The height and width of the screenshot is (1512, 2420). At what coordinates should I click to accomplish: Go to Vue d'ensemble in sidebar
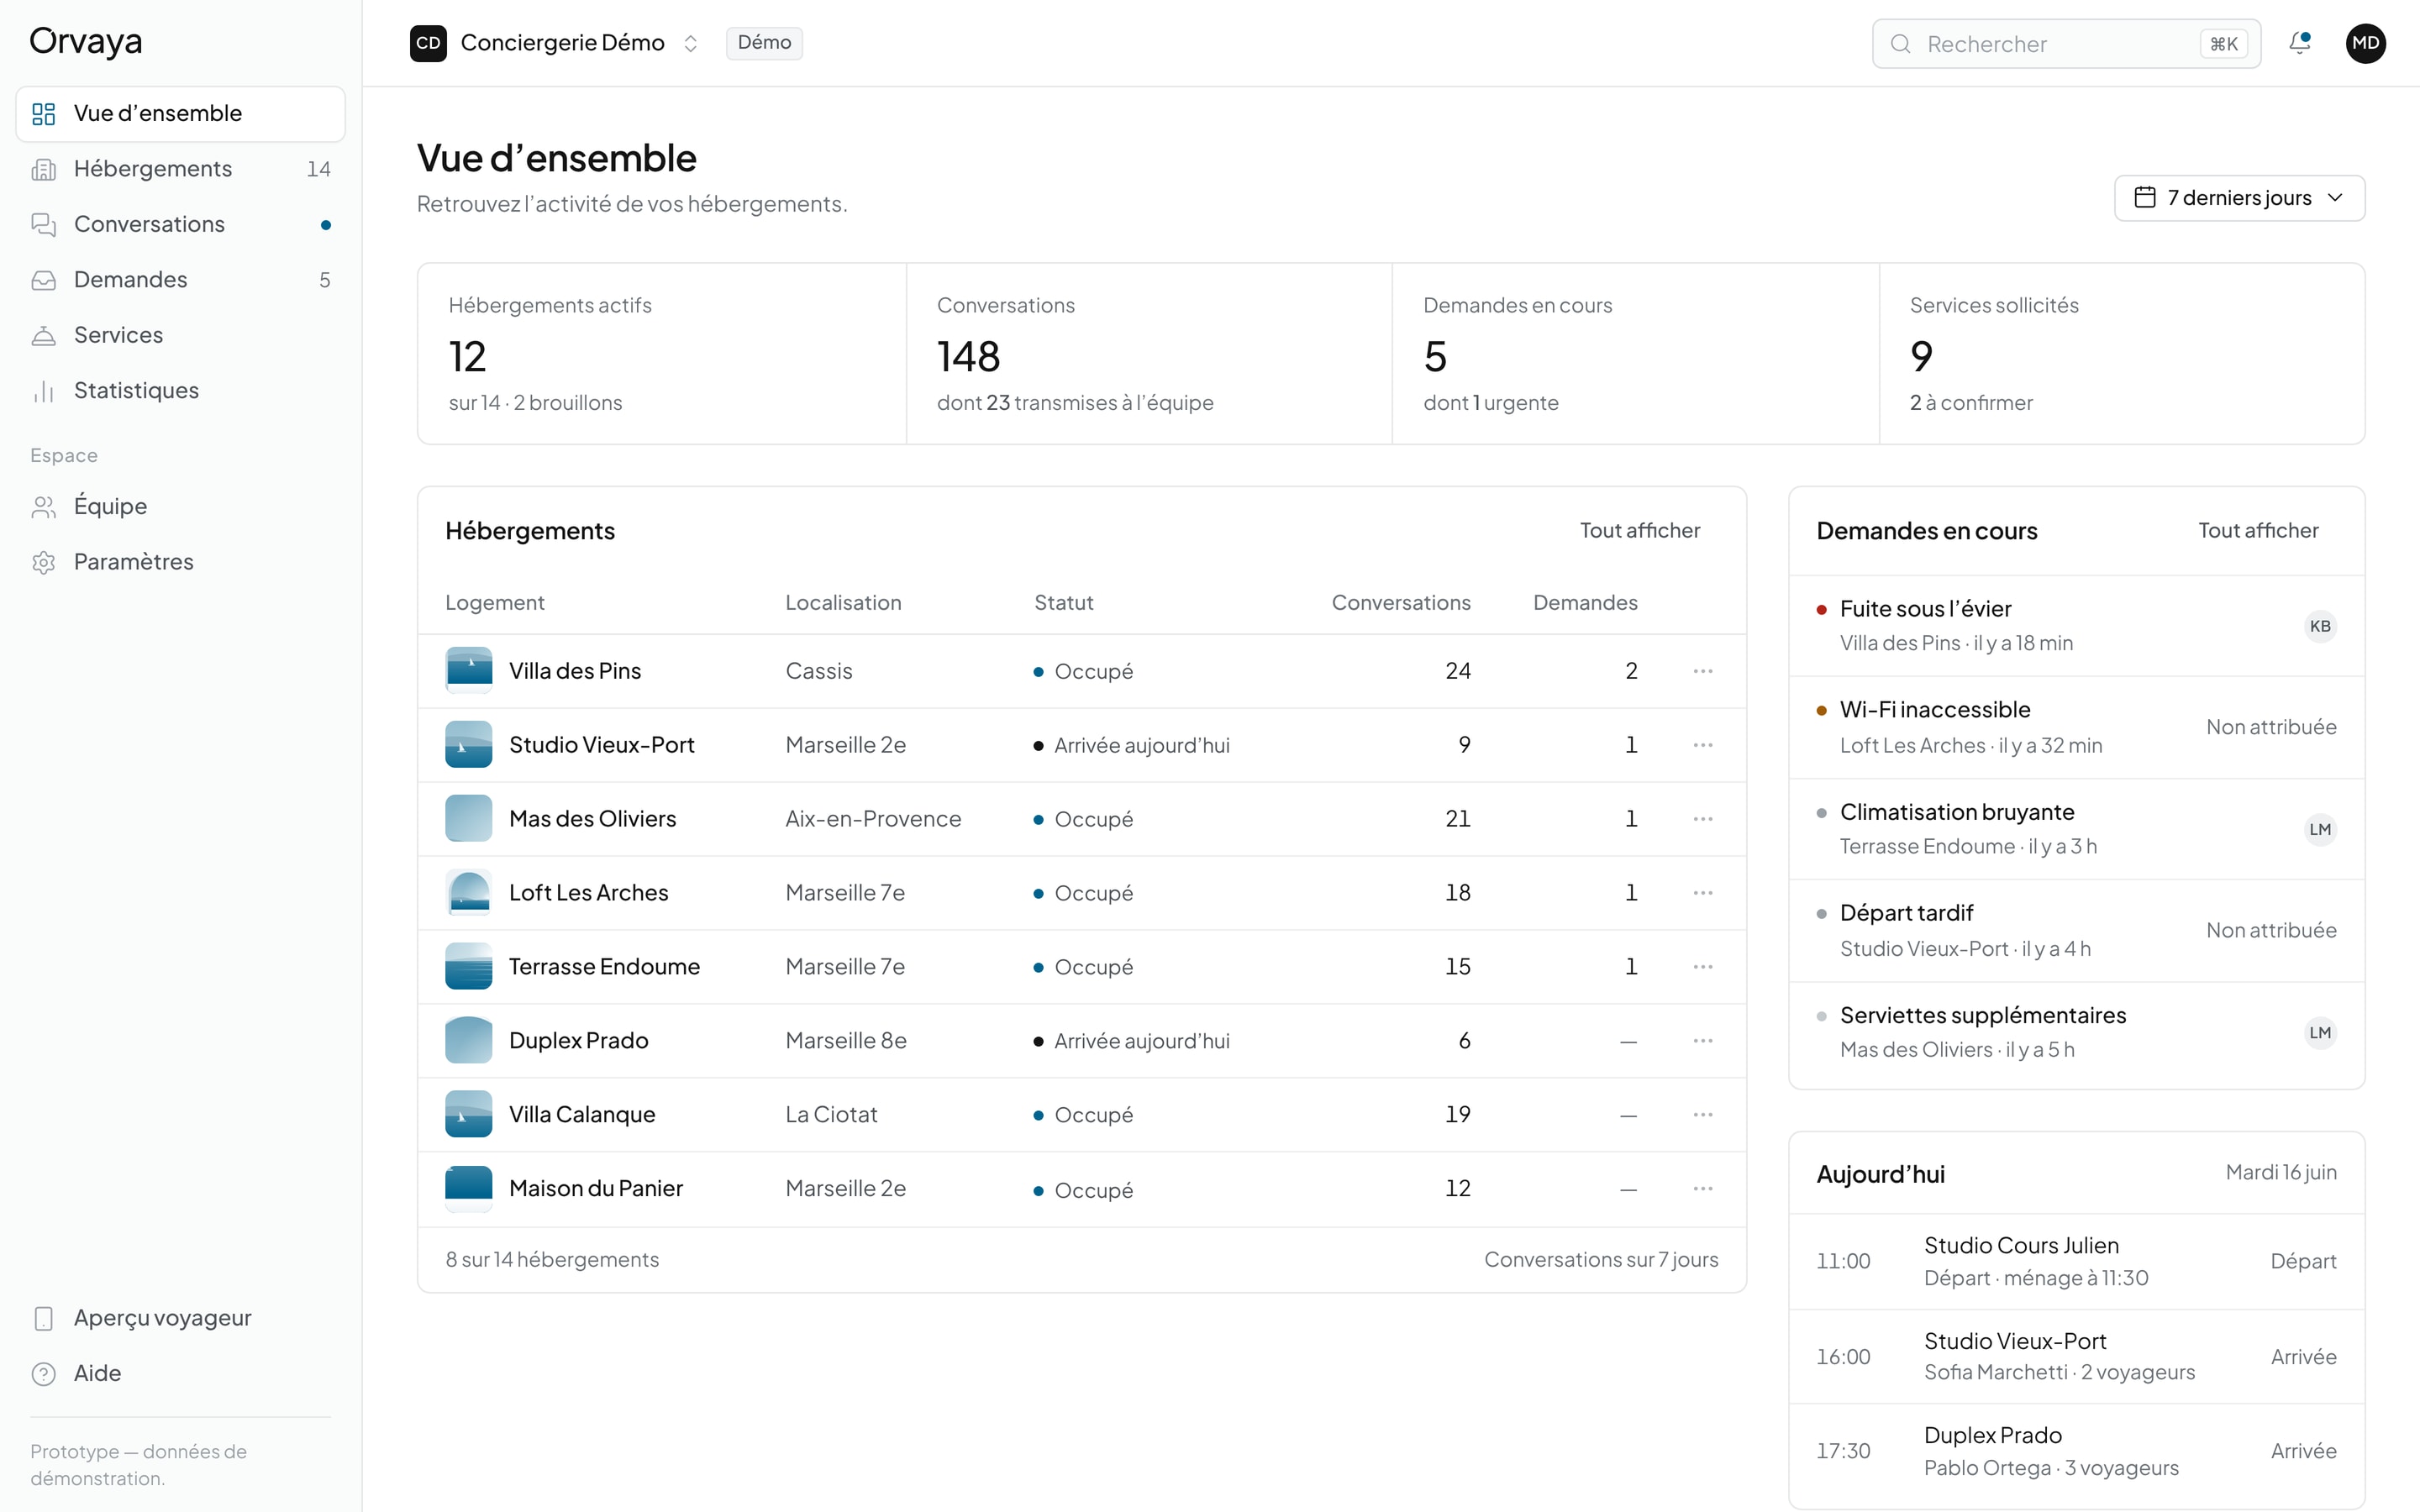tap(181, 113)
